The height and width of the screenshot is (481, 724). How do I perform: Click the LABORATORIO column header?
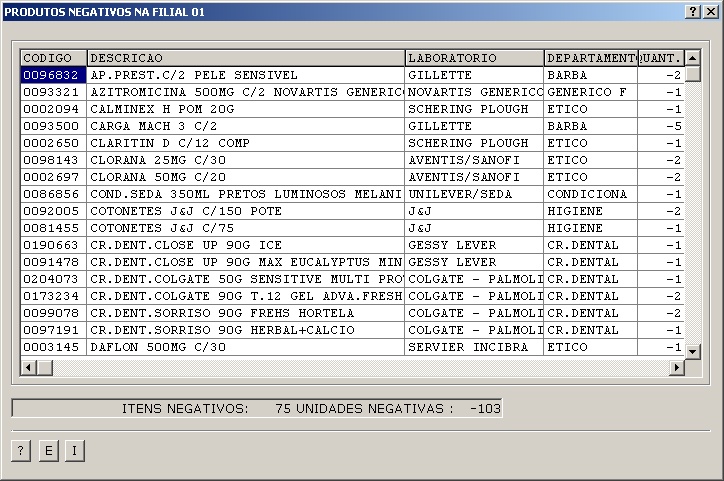474,58
